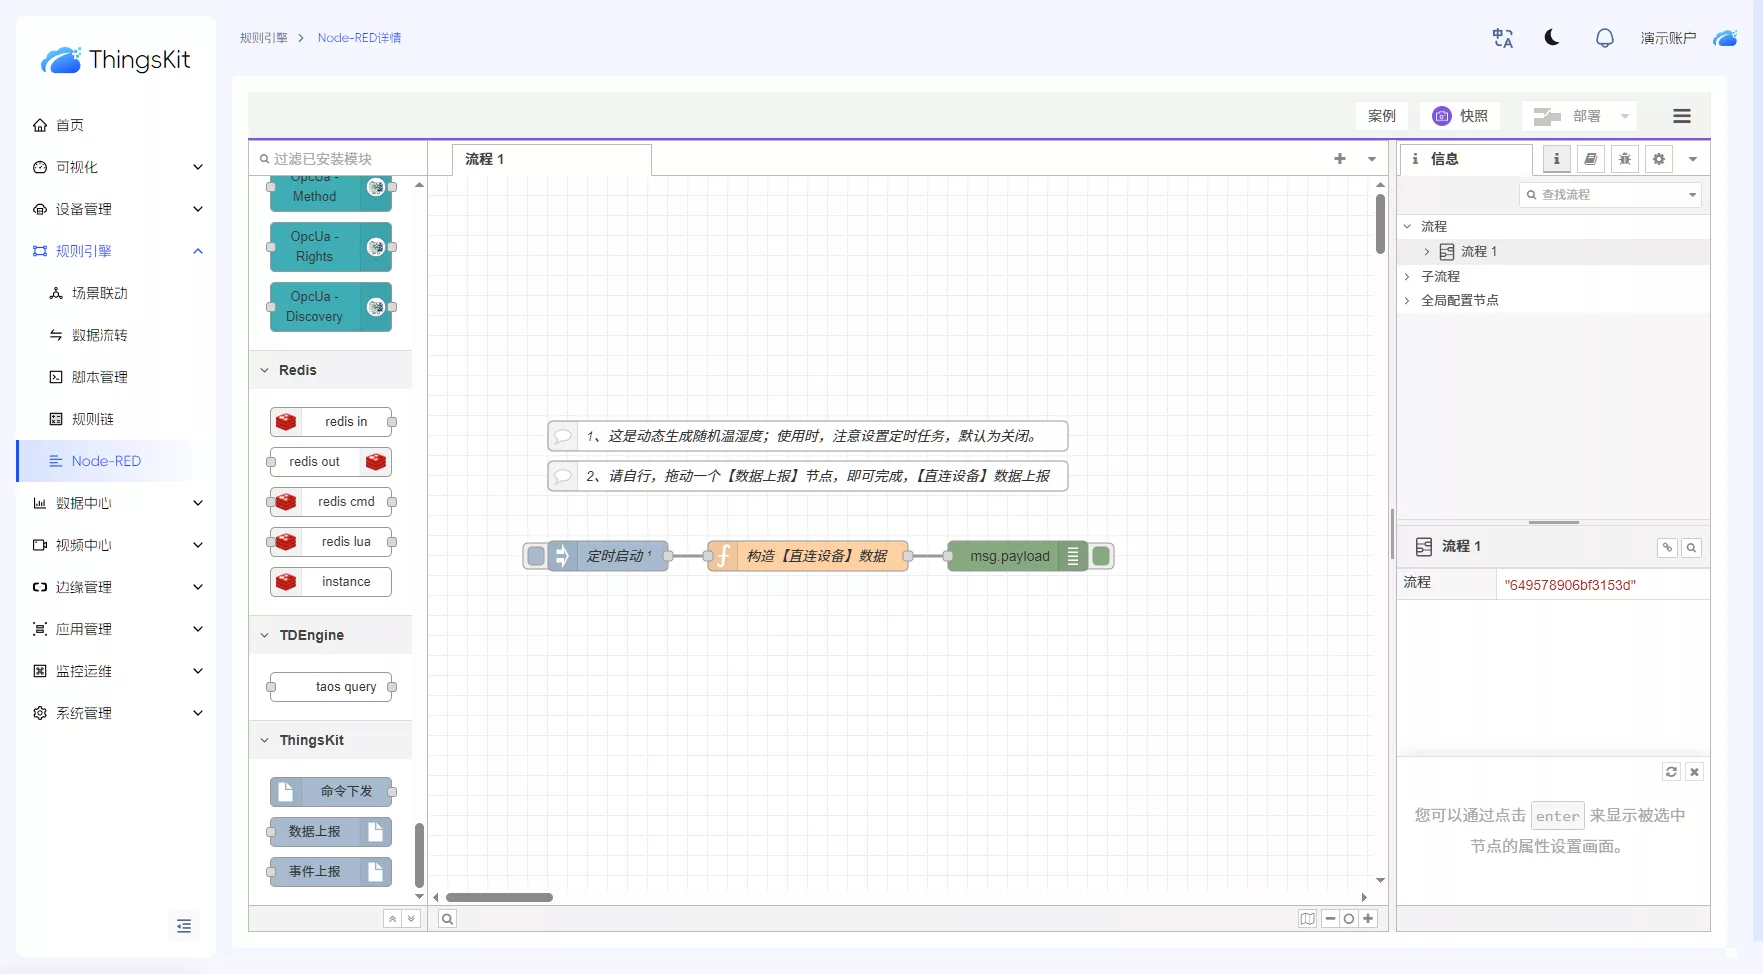Image resolution: width=1763 pixels, height=974 pixels.
Task: Select the 数据上报 node
Action: (x=330, y=832)
